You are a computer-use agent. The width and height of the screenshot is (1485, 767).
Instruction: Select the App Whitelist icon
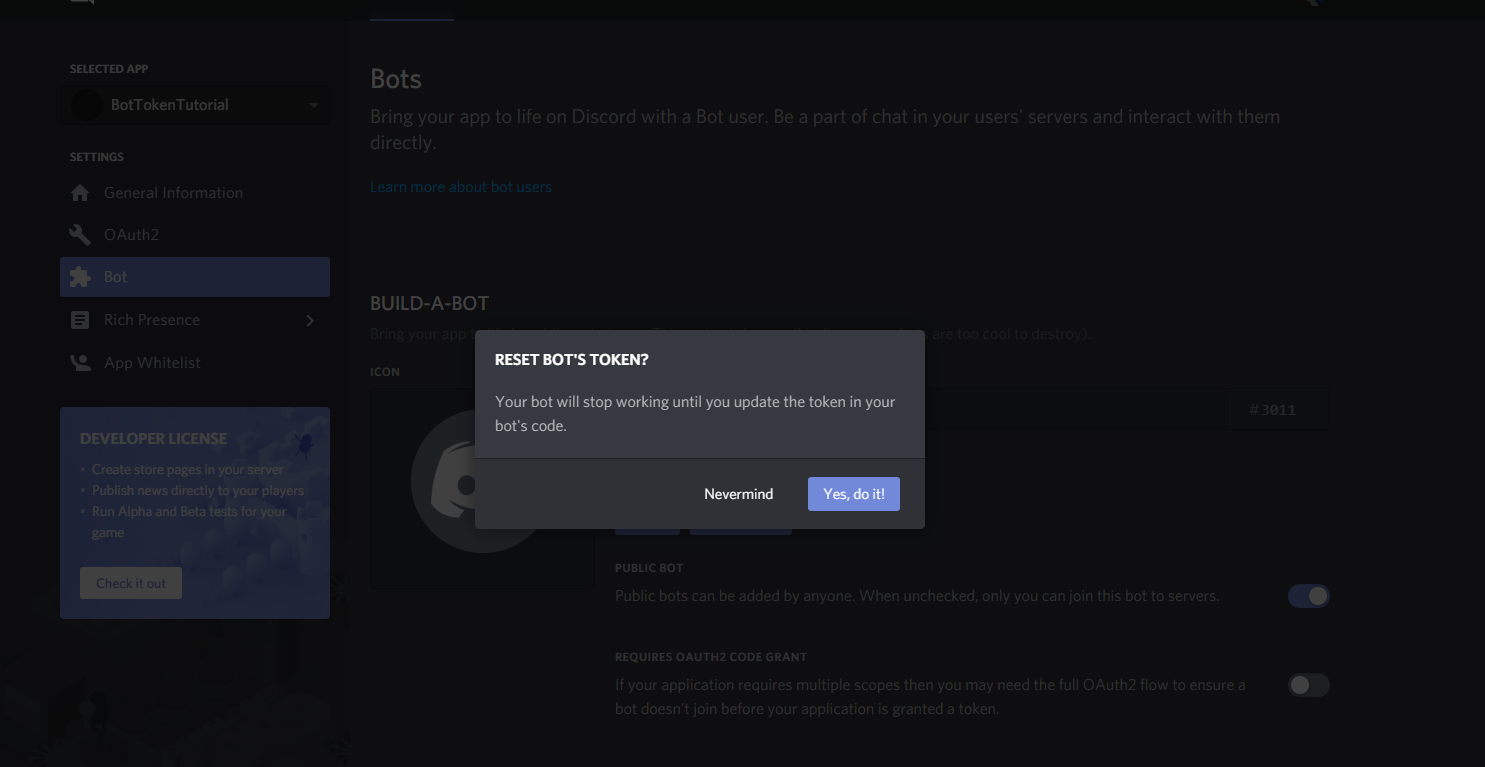pyautogui.click(x=80, y=362)
